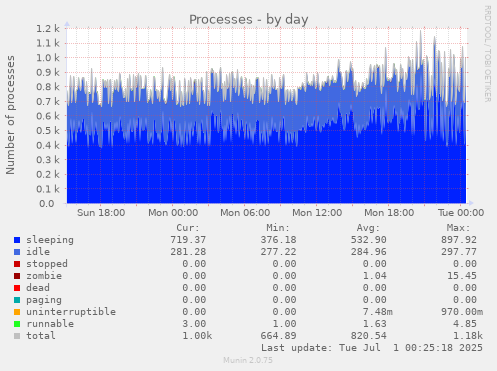Click the 'sleeping' legend label
This screenshot has width=497, height=371.
pyautogui.click(x=50, y=240)
